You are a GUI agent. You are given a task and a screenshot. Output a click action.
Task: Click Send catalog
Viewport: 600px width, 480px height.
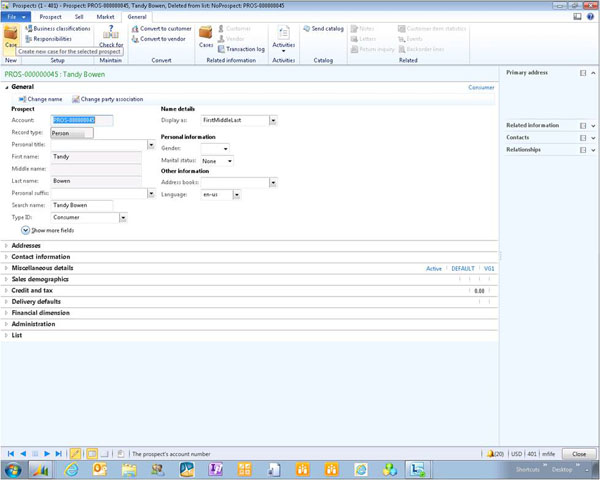327,28
